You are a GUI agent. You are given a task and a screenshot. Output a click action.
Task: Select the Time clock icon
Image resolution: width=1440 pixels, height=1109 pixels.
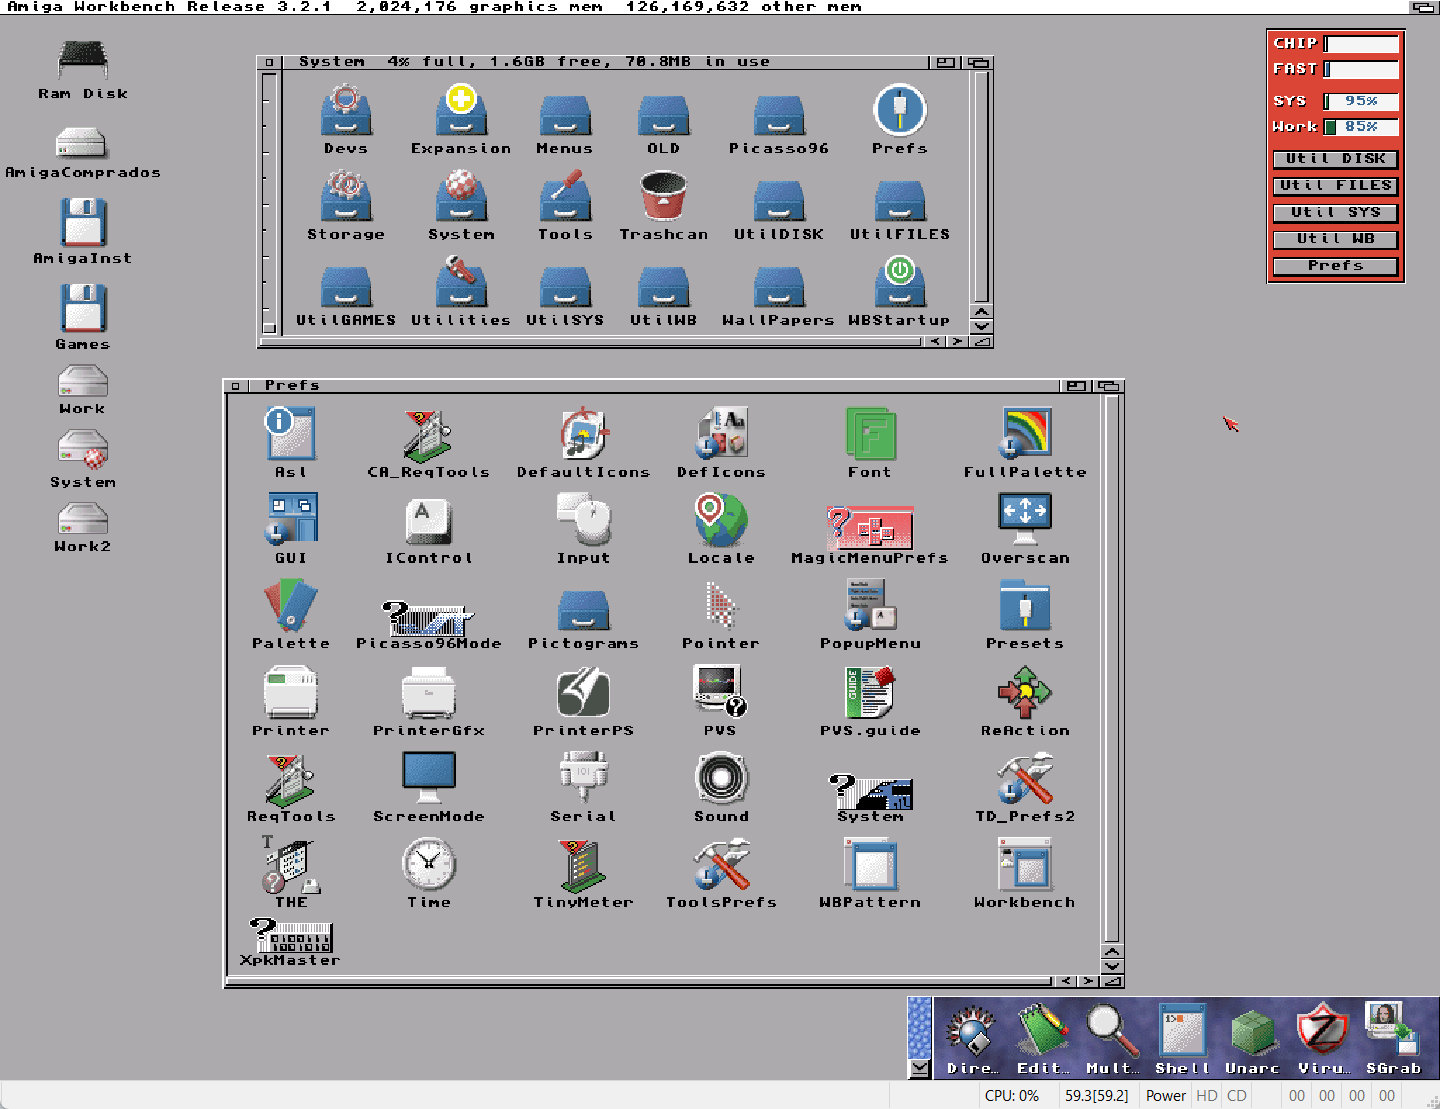pyautogui.click(x=428, y=864)
